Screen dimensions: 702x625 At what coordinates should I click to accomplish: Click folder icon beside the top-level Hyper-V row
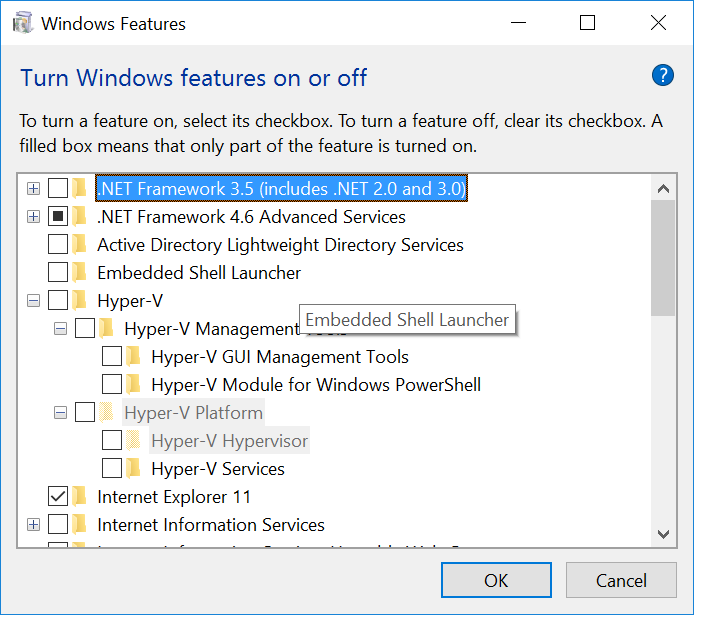coord(80,300)
